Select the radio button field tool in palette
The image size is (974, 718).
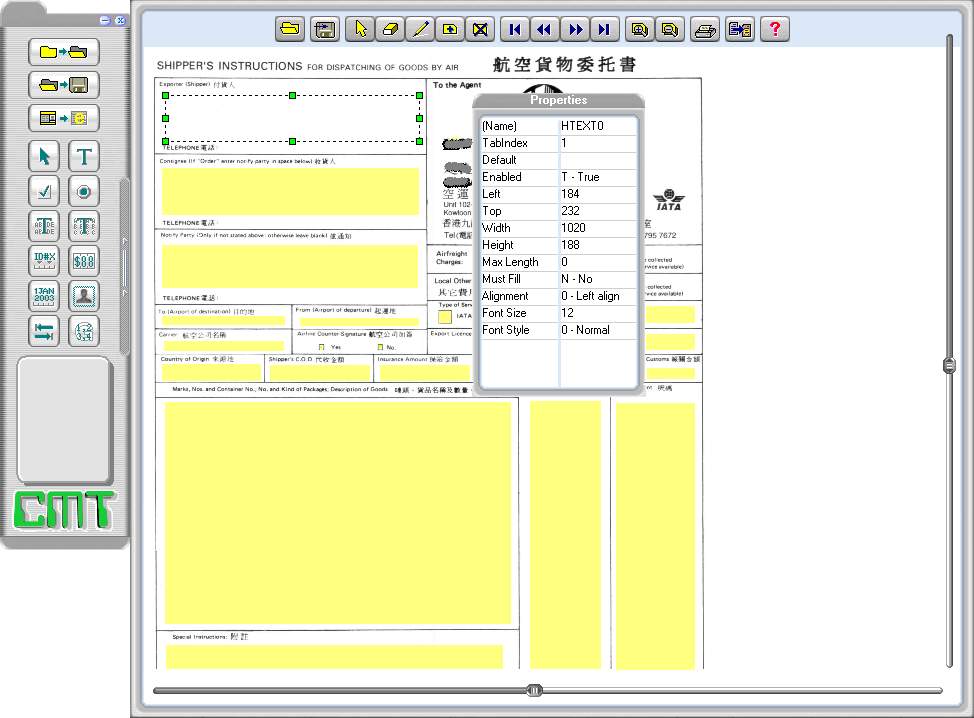pos(84,191)
